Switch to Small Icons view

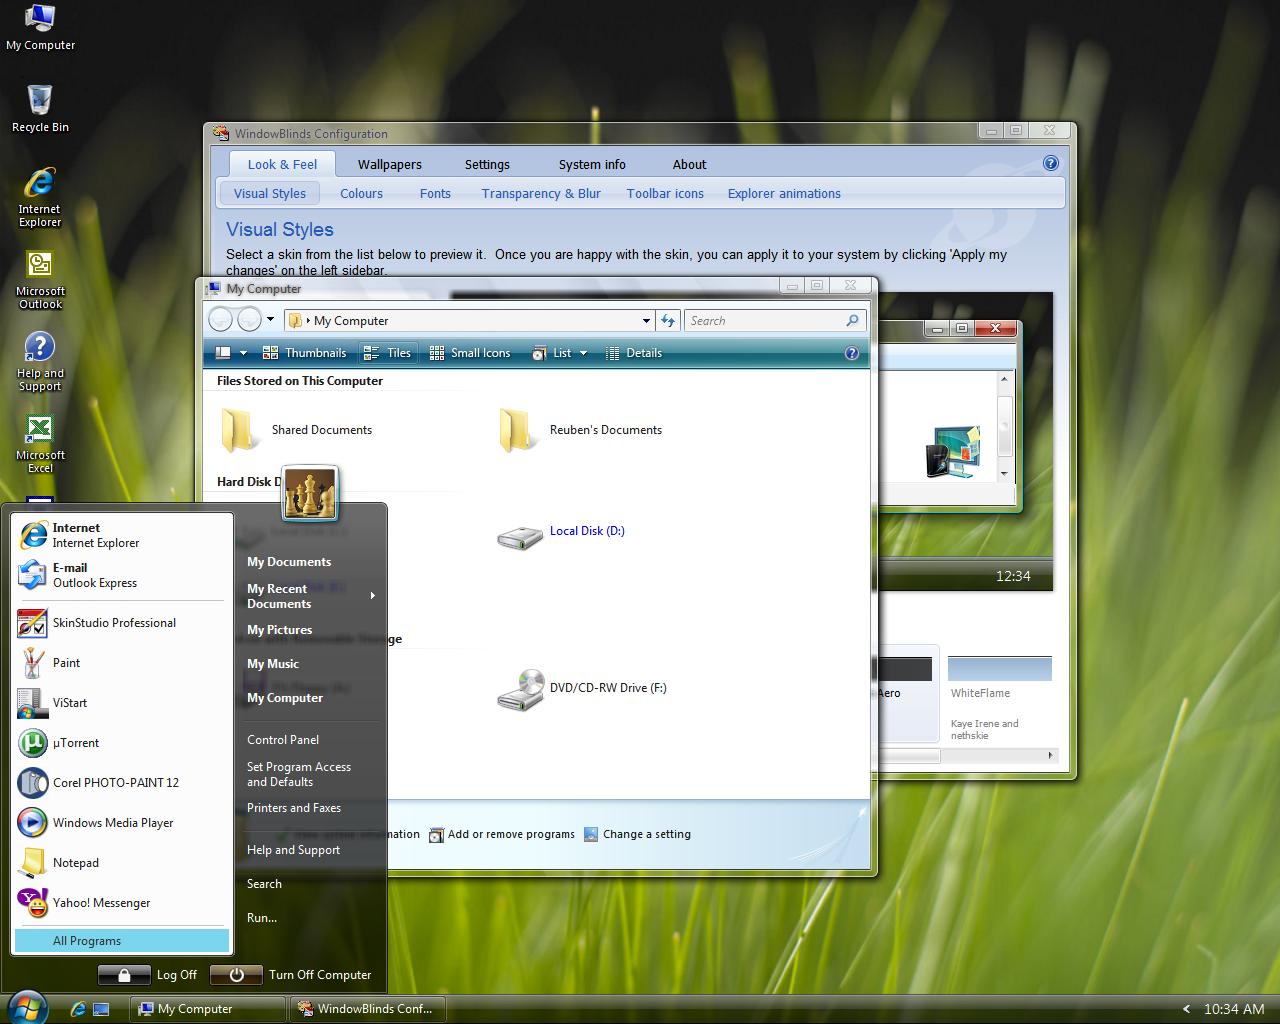pyautogui.click(x=469, y=353)
